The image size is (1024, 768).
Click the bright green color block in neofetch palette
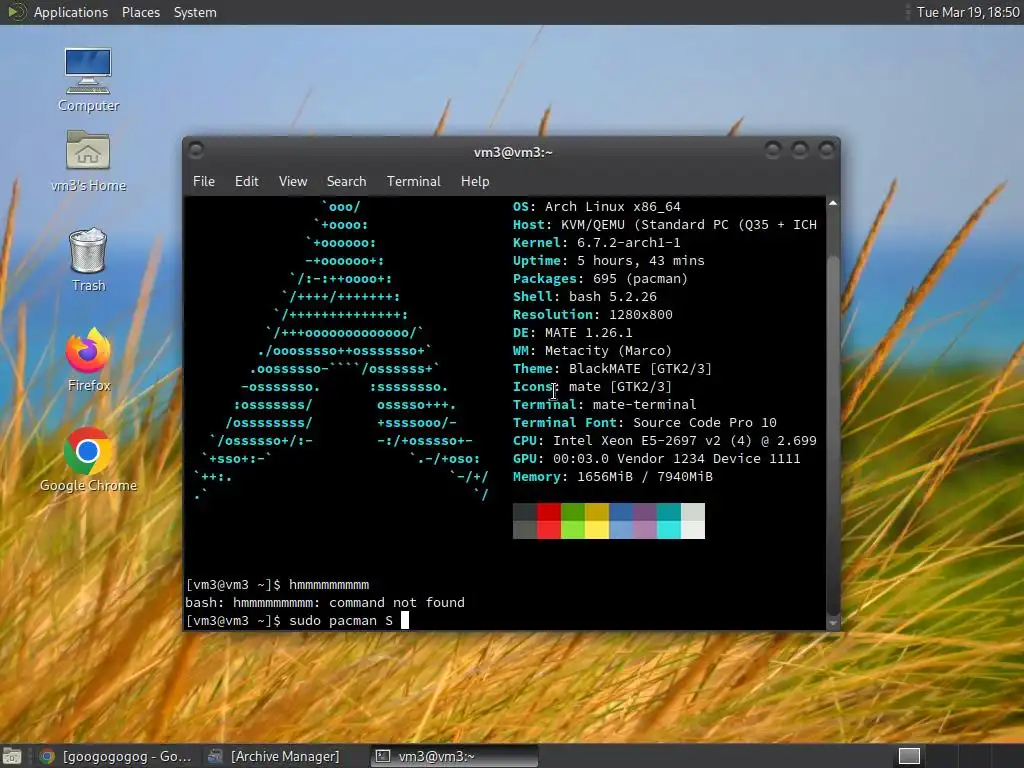[573, 530]
